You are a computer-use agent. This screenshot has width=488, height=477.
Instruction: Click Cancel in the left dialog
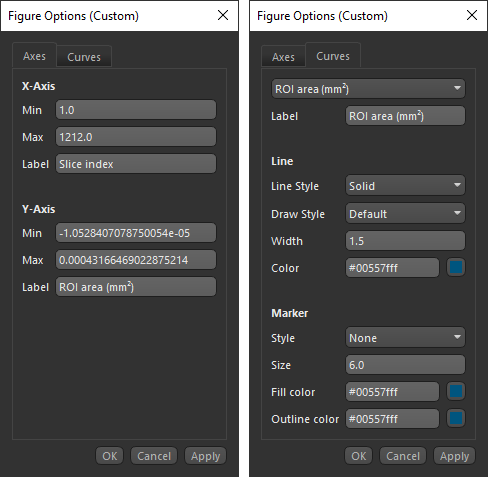154,456
